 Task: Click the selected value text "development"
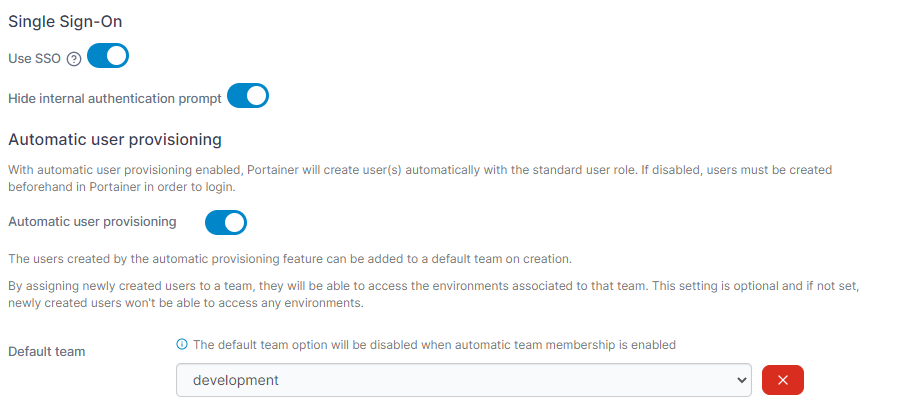coord(236,380)
